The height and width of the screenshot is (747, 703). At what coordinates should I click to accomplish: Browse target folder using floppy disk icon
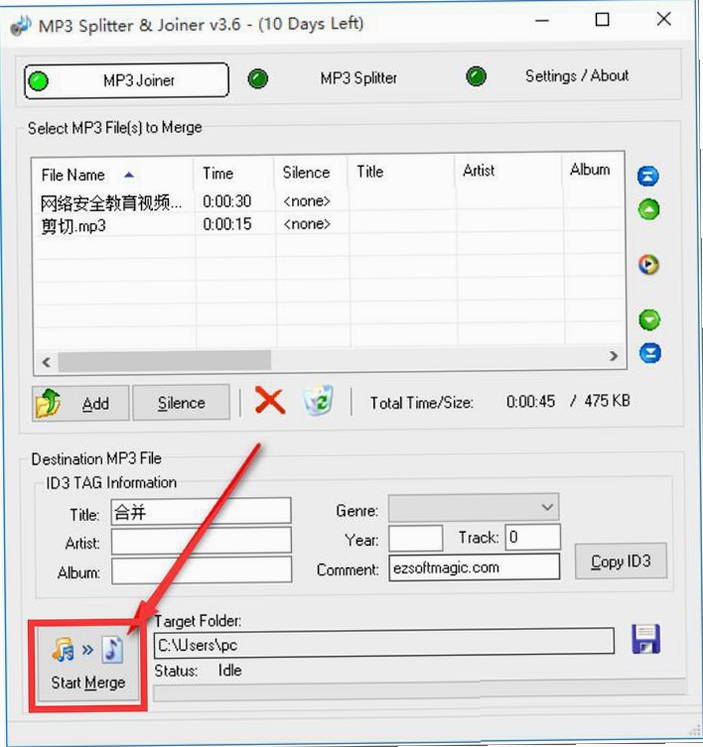pyautogui.click(x=646, y=639)
